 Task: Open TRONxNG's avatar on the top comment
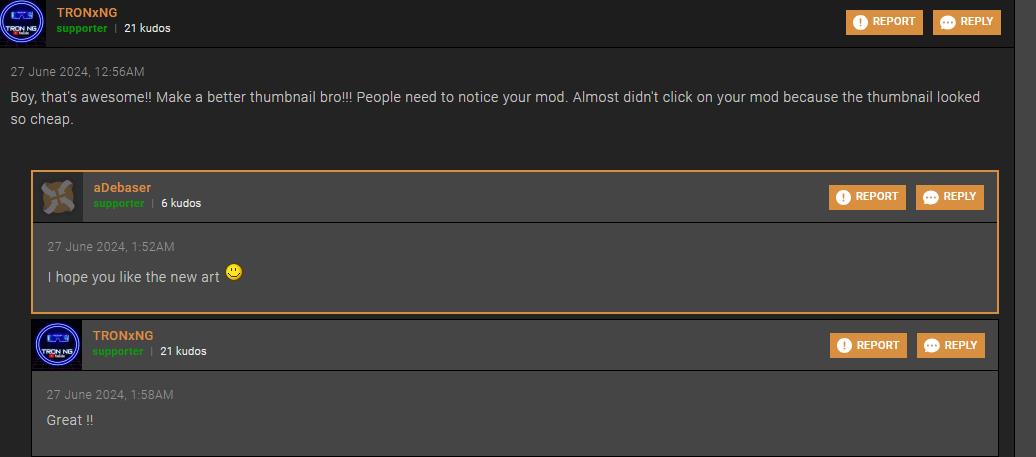[22, 22]
